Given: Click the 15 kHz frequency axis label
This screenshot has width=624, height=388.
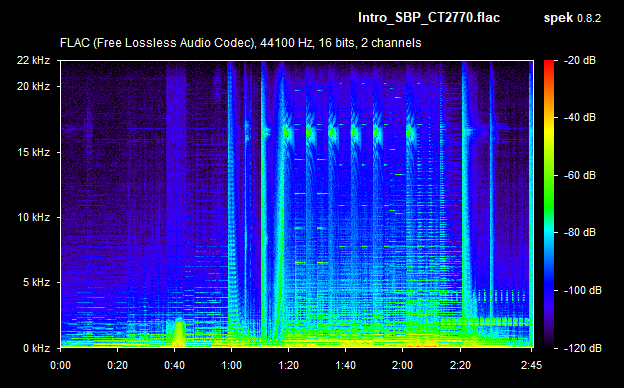Looking at the screenshot, I should pos(33,152).
